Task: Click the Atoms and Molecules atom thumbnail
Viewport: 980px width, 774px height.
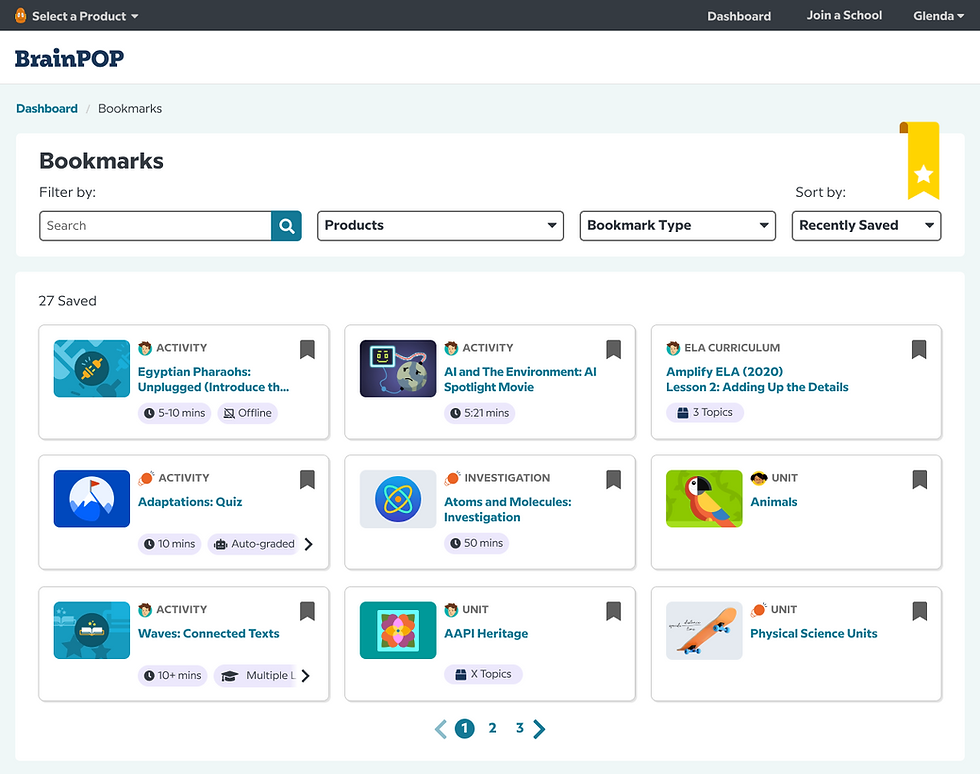Action: (x=398, y=499)
